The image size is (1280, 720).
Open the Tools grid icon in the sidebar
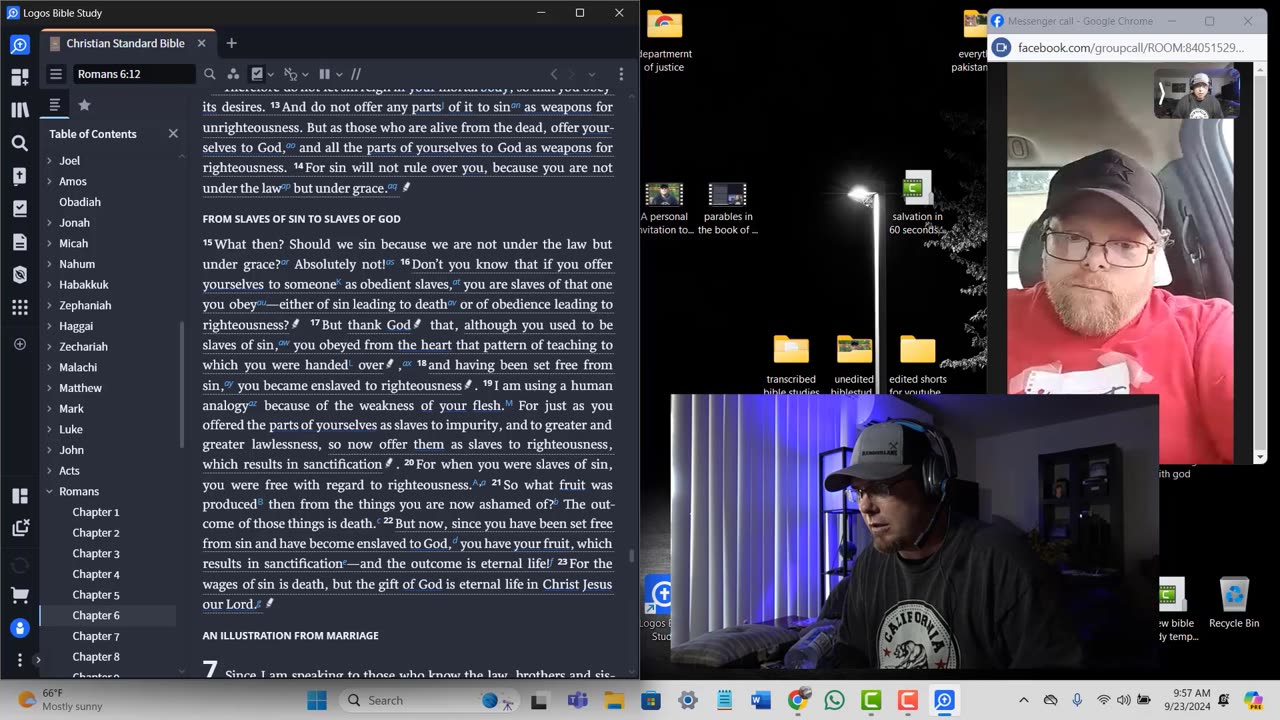(x=20, y=308)
